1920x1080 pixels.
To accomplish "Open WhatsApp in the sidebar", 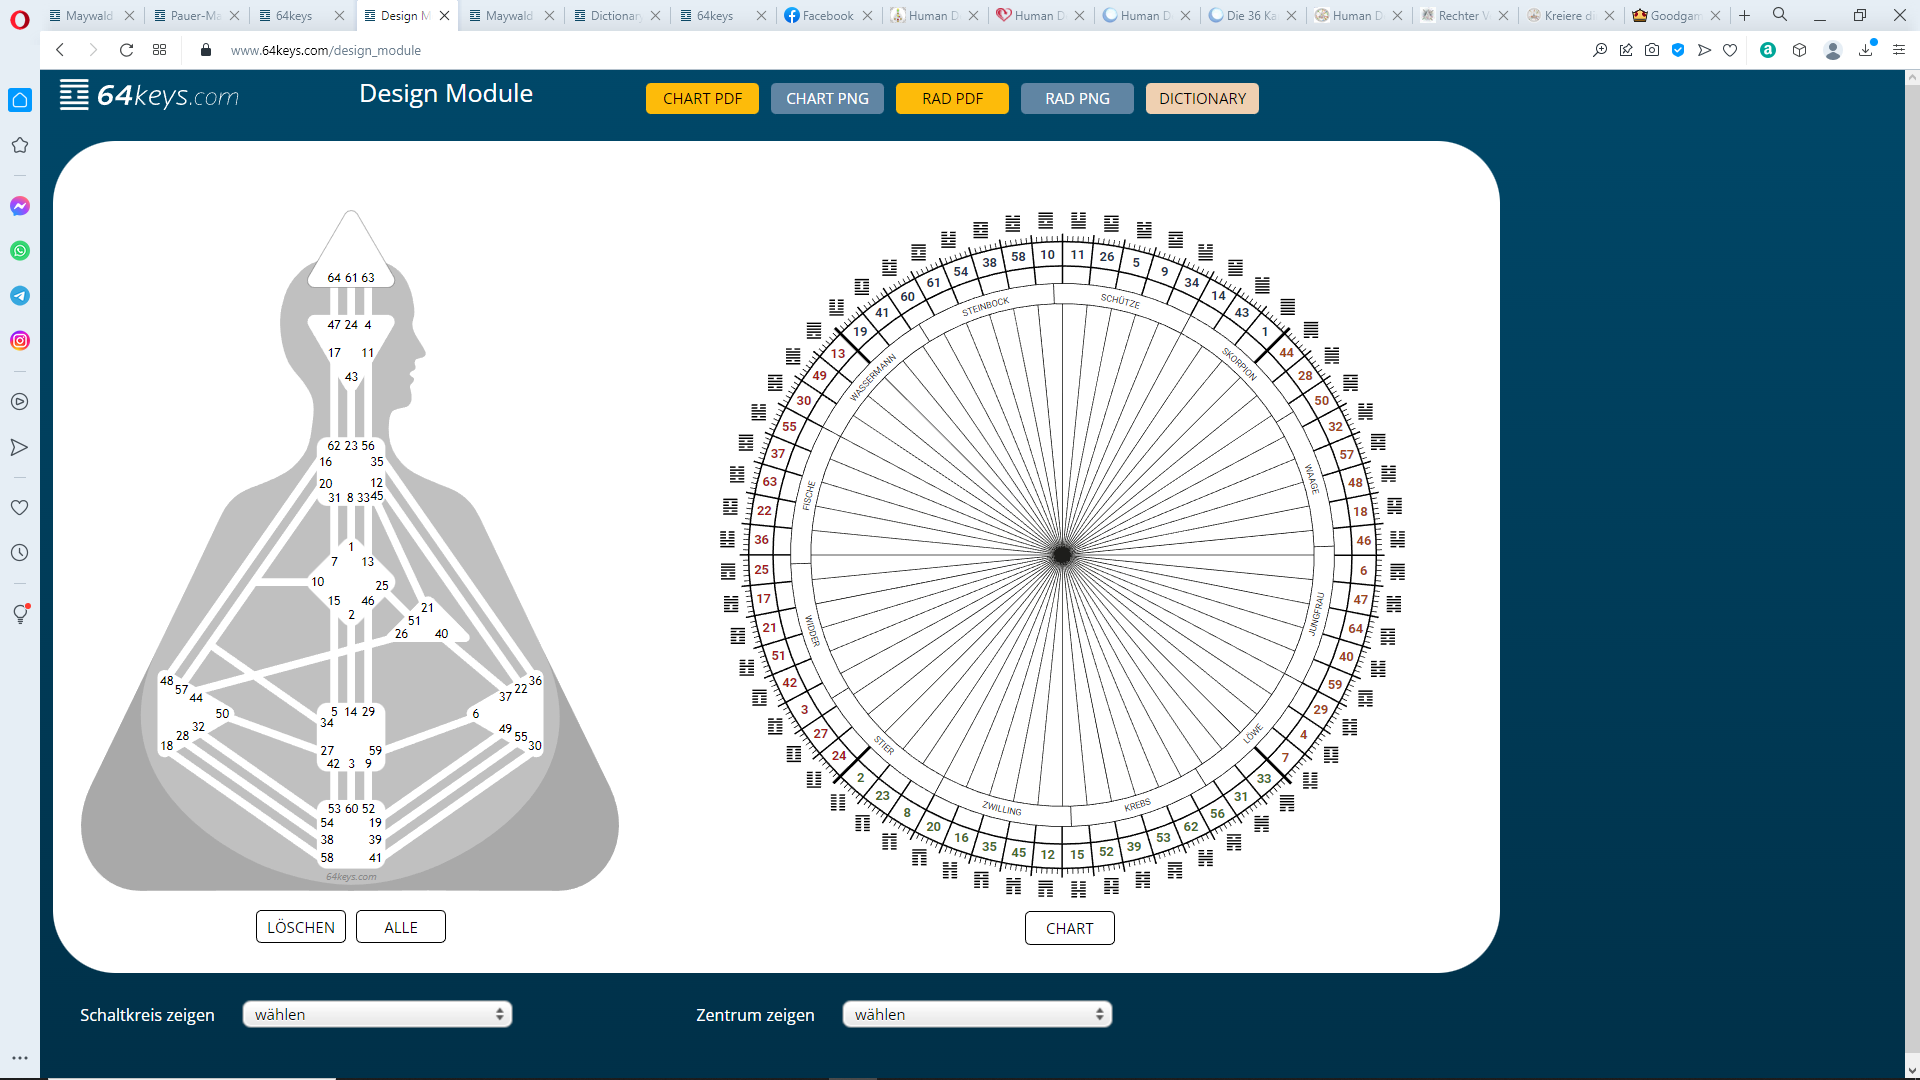I will pos(20,251).
